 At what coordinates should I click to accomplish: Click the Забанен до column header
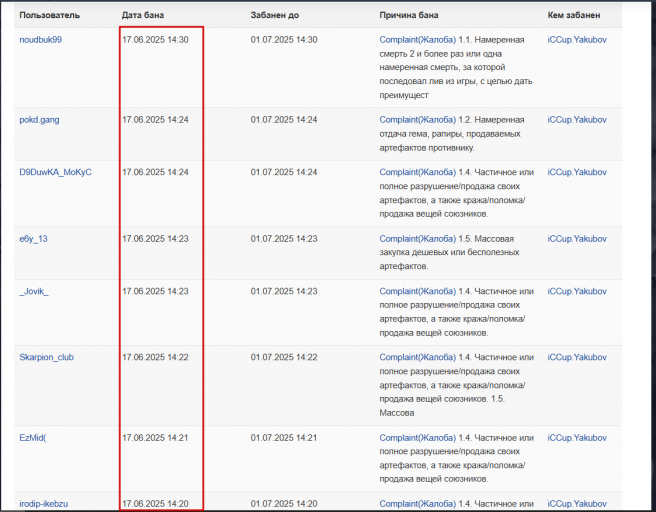275,15
